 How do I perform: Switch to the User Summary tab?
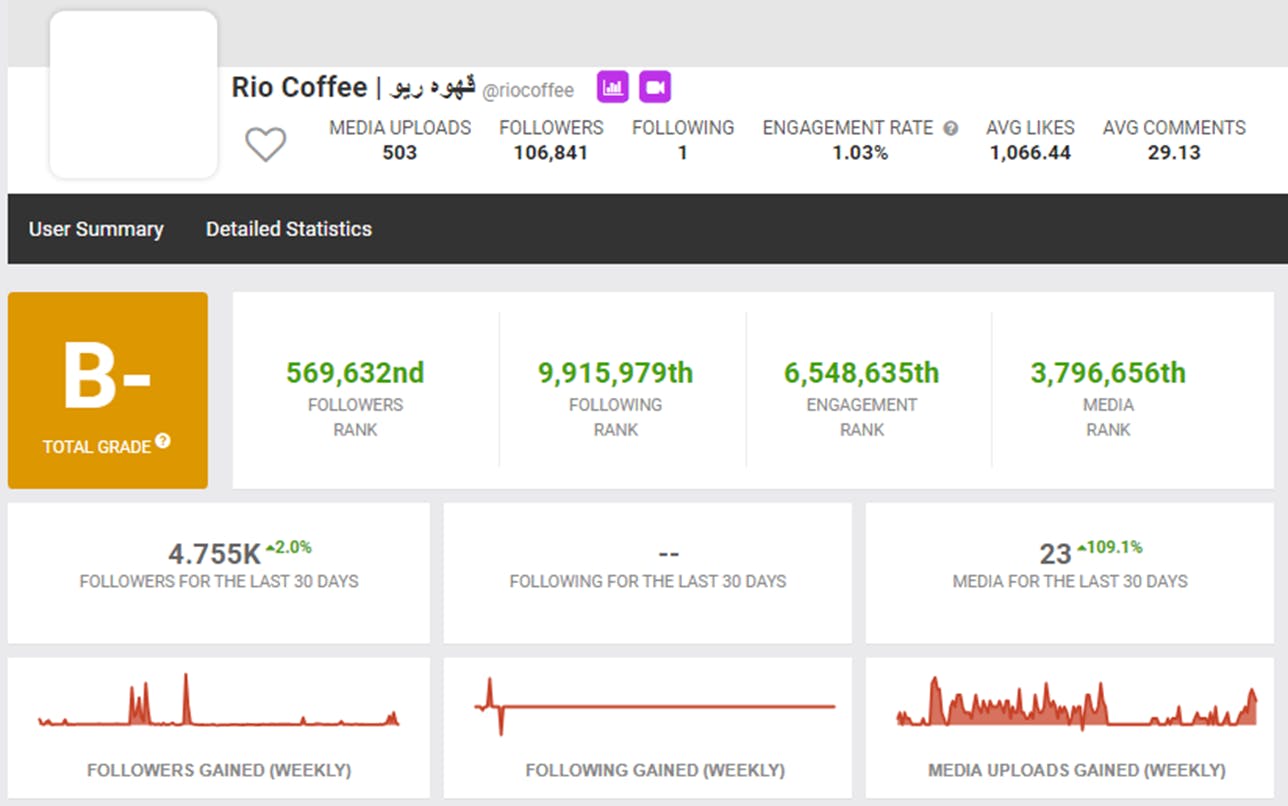tap(96, 229)
